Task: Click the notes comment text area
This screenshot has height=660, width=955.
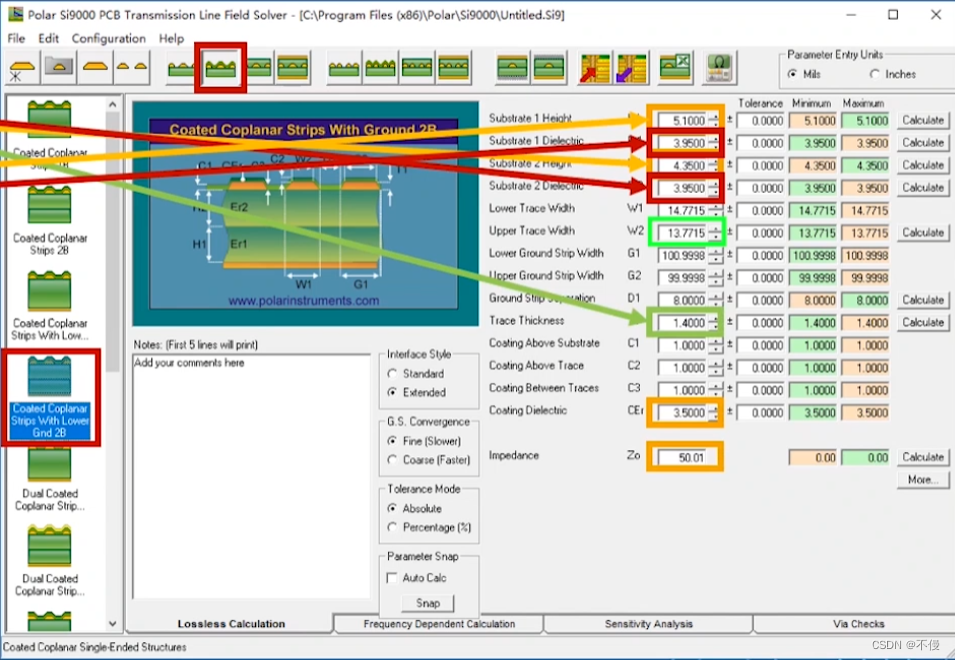Action: point(252,476)
